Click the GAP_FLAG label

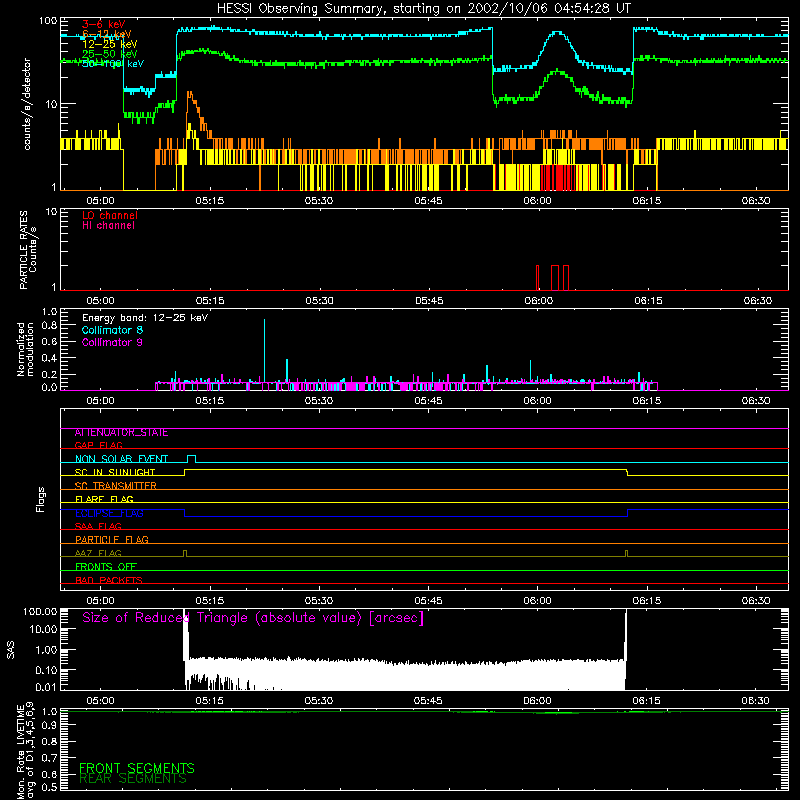pos(98,445)
